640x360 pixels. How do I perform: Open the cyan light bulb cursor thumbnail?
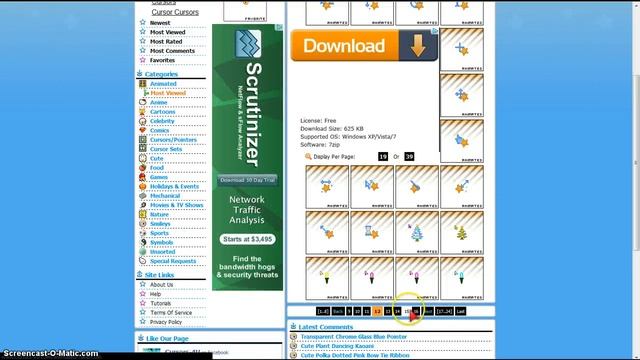(x=462, y=278)
